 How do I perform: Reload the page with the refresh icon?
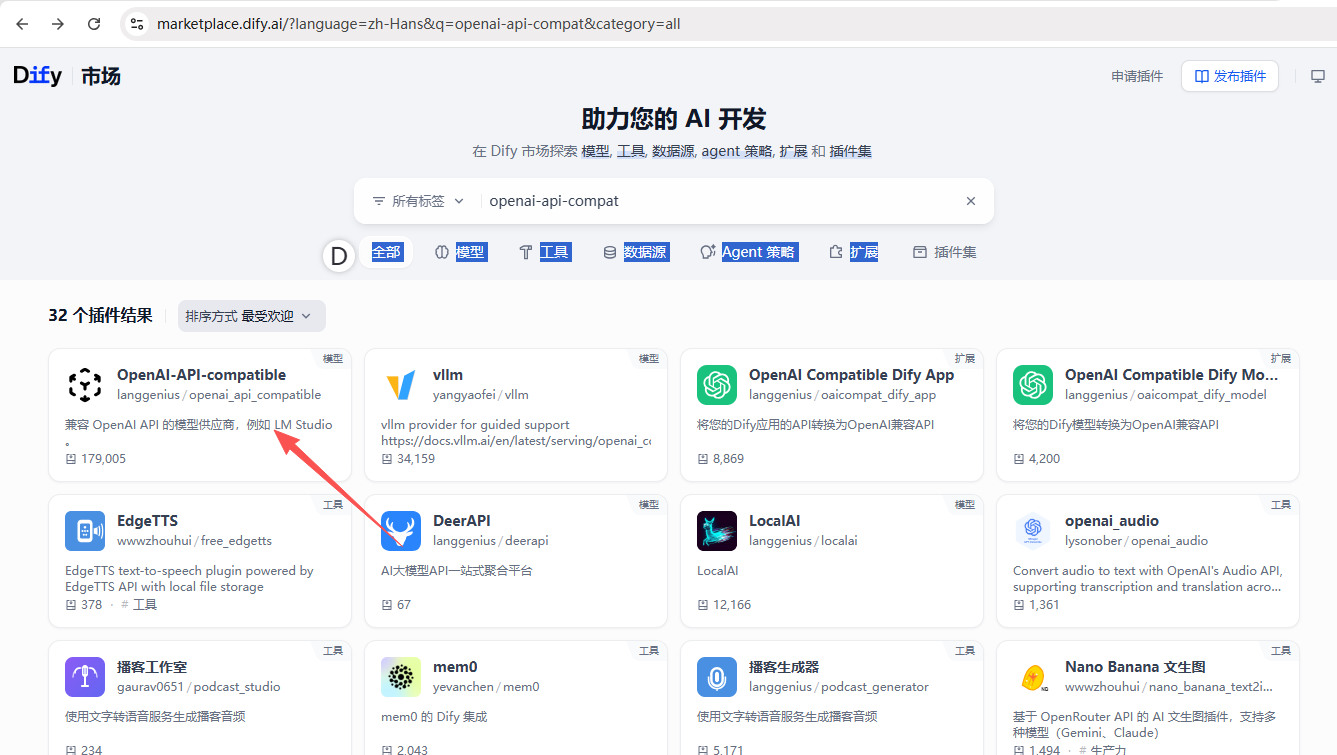pos(94,23)
